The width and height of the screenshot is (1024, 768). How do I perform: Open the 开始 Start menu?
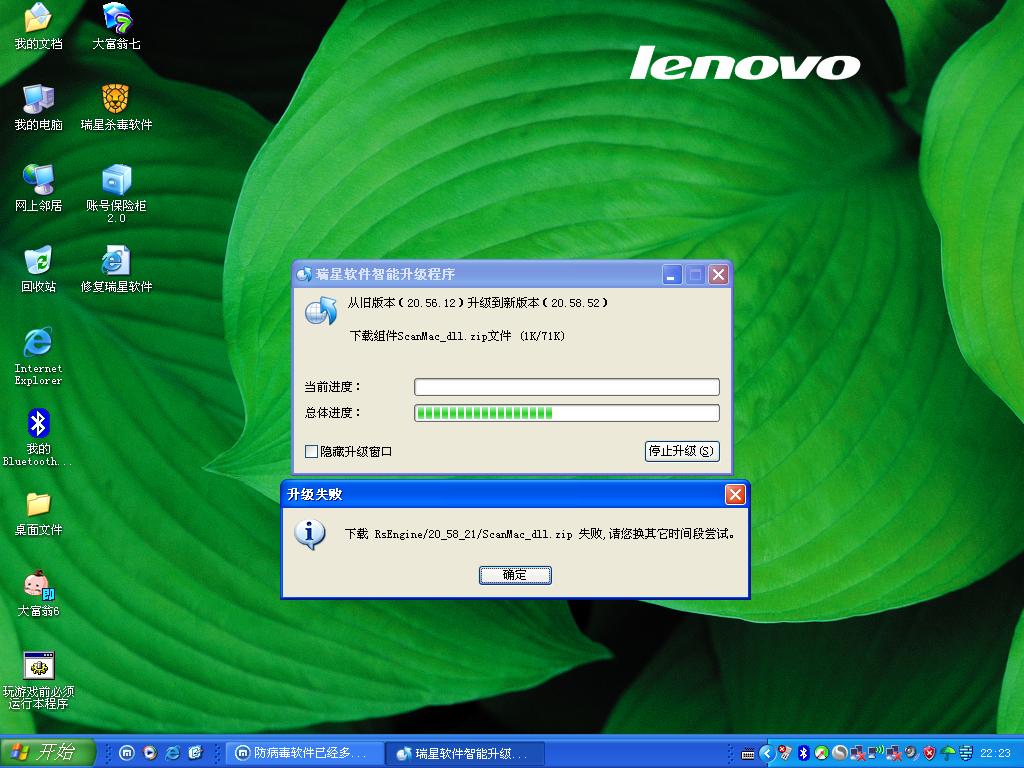(x=48, y=753)
